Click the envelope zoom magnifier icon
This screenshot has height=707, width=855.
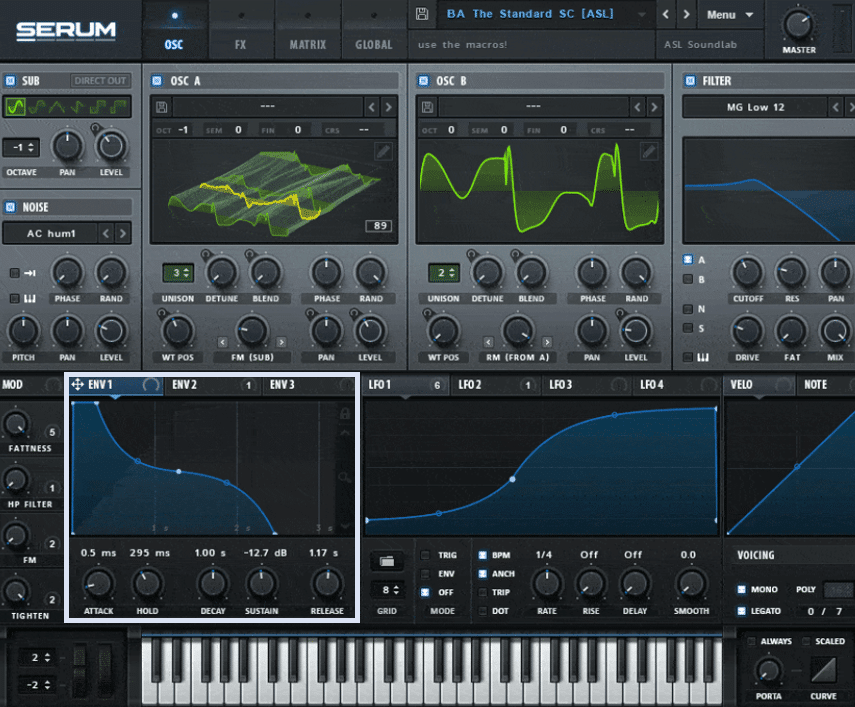coord(345,478)
